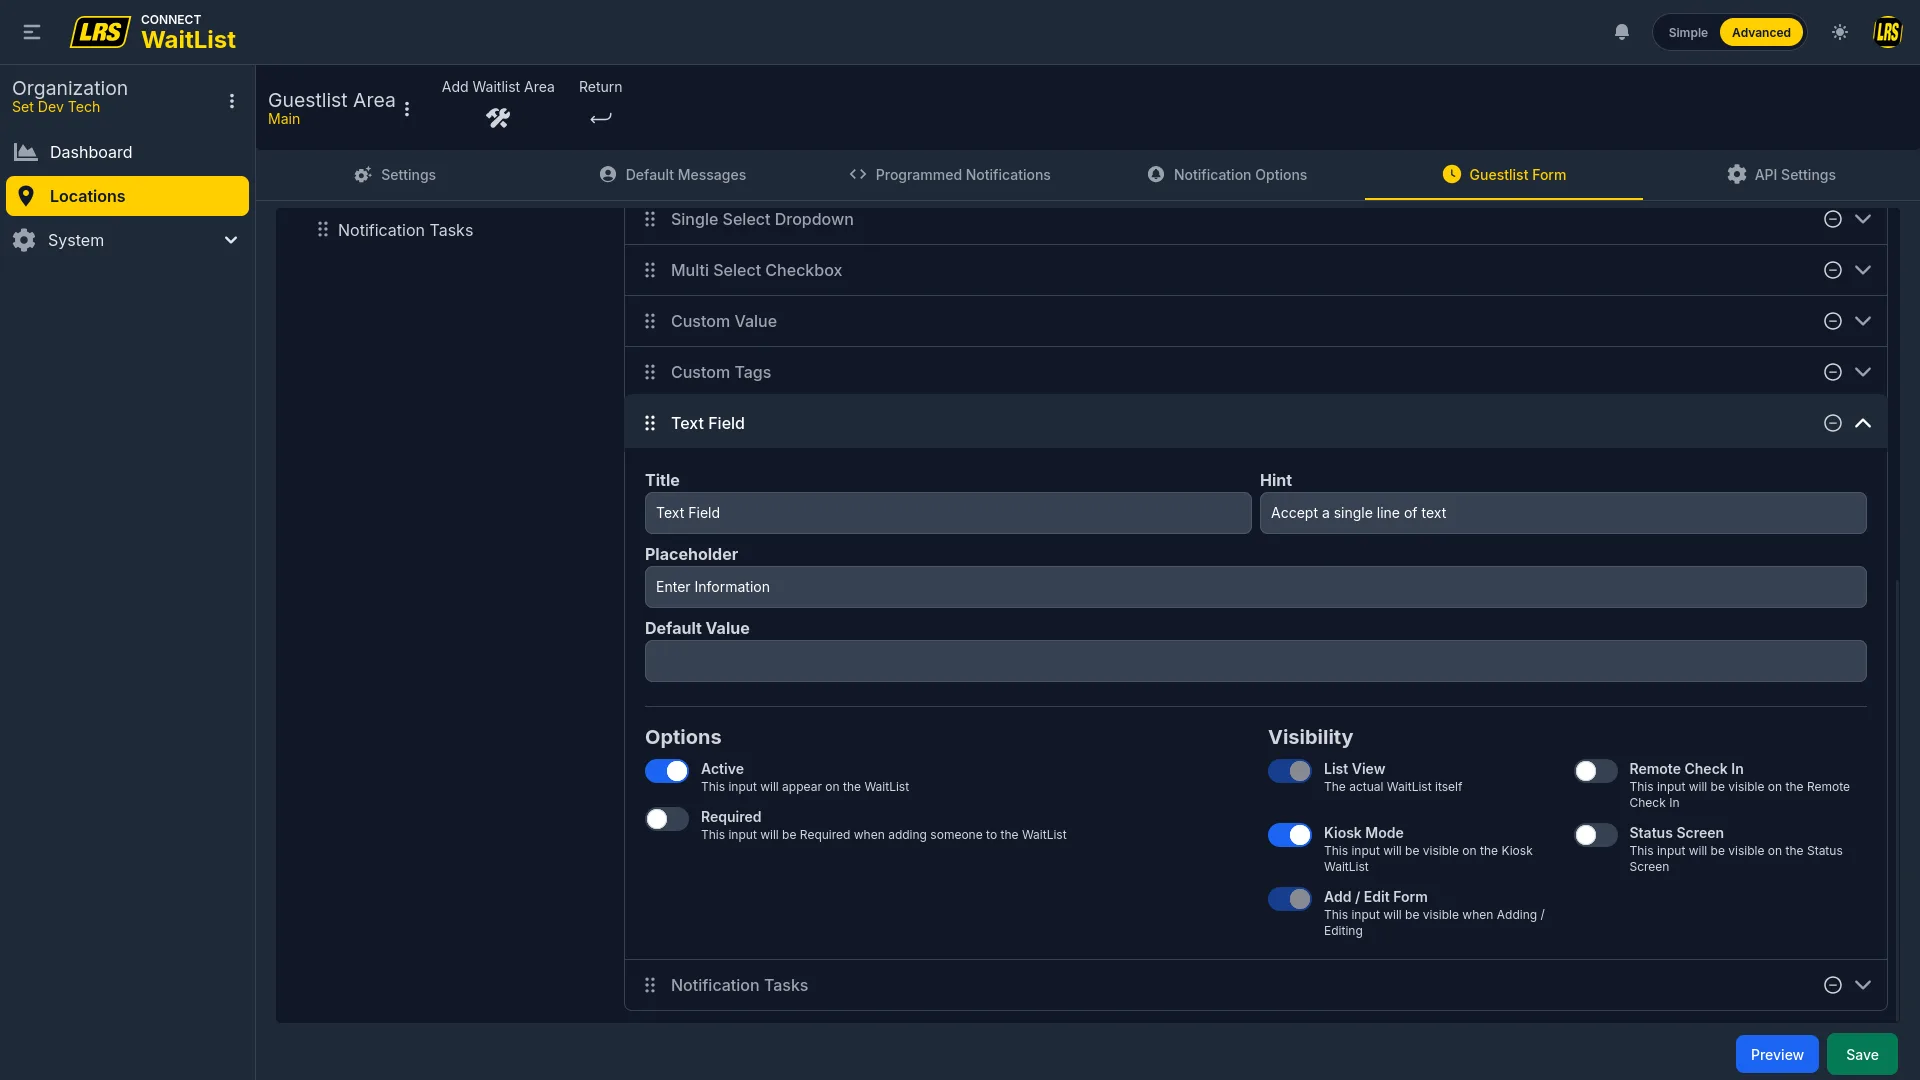Open the Programmed Notifications tab
1920x1080 pixels.
[x=950, y=175]
